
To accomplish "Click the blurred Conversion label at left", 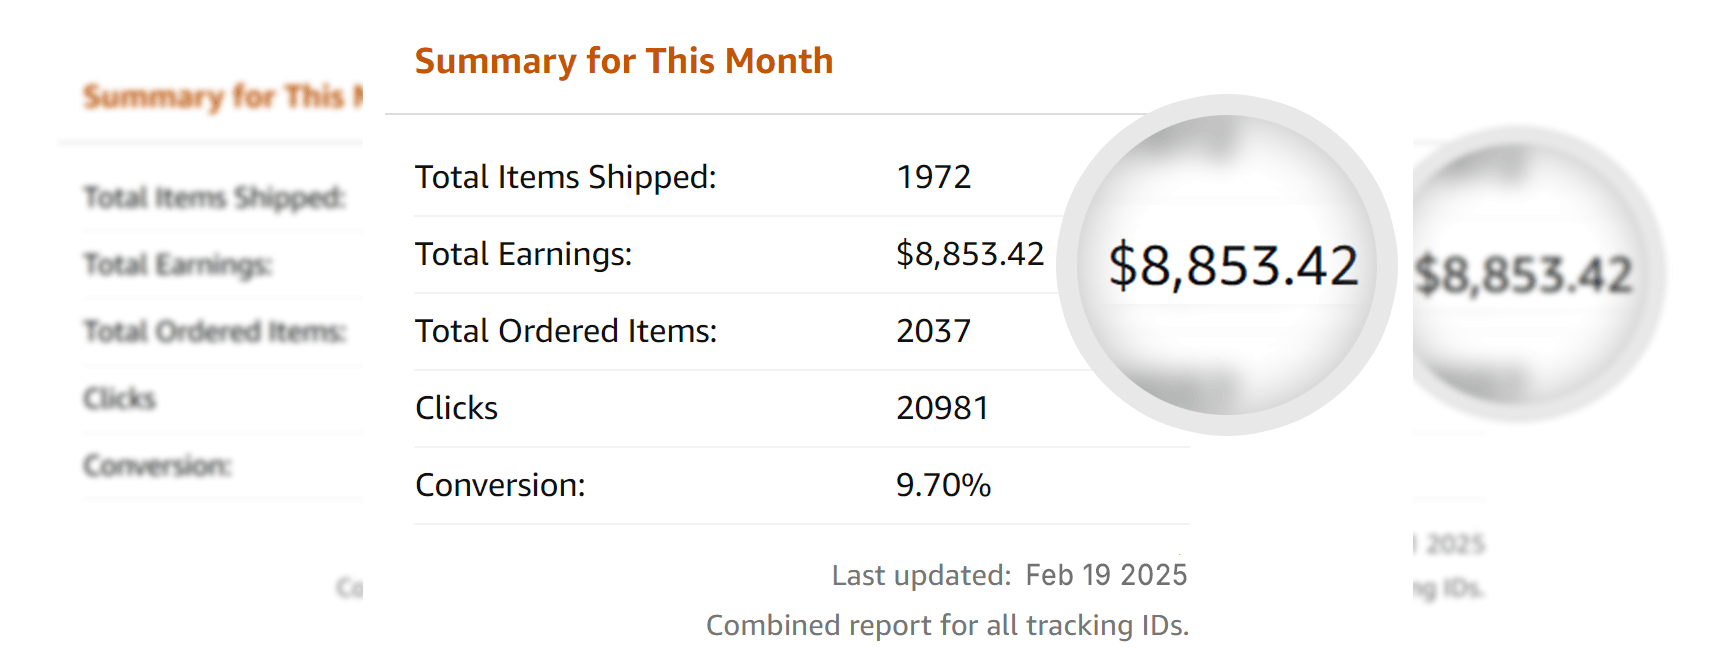I will [158, 466].
